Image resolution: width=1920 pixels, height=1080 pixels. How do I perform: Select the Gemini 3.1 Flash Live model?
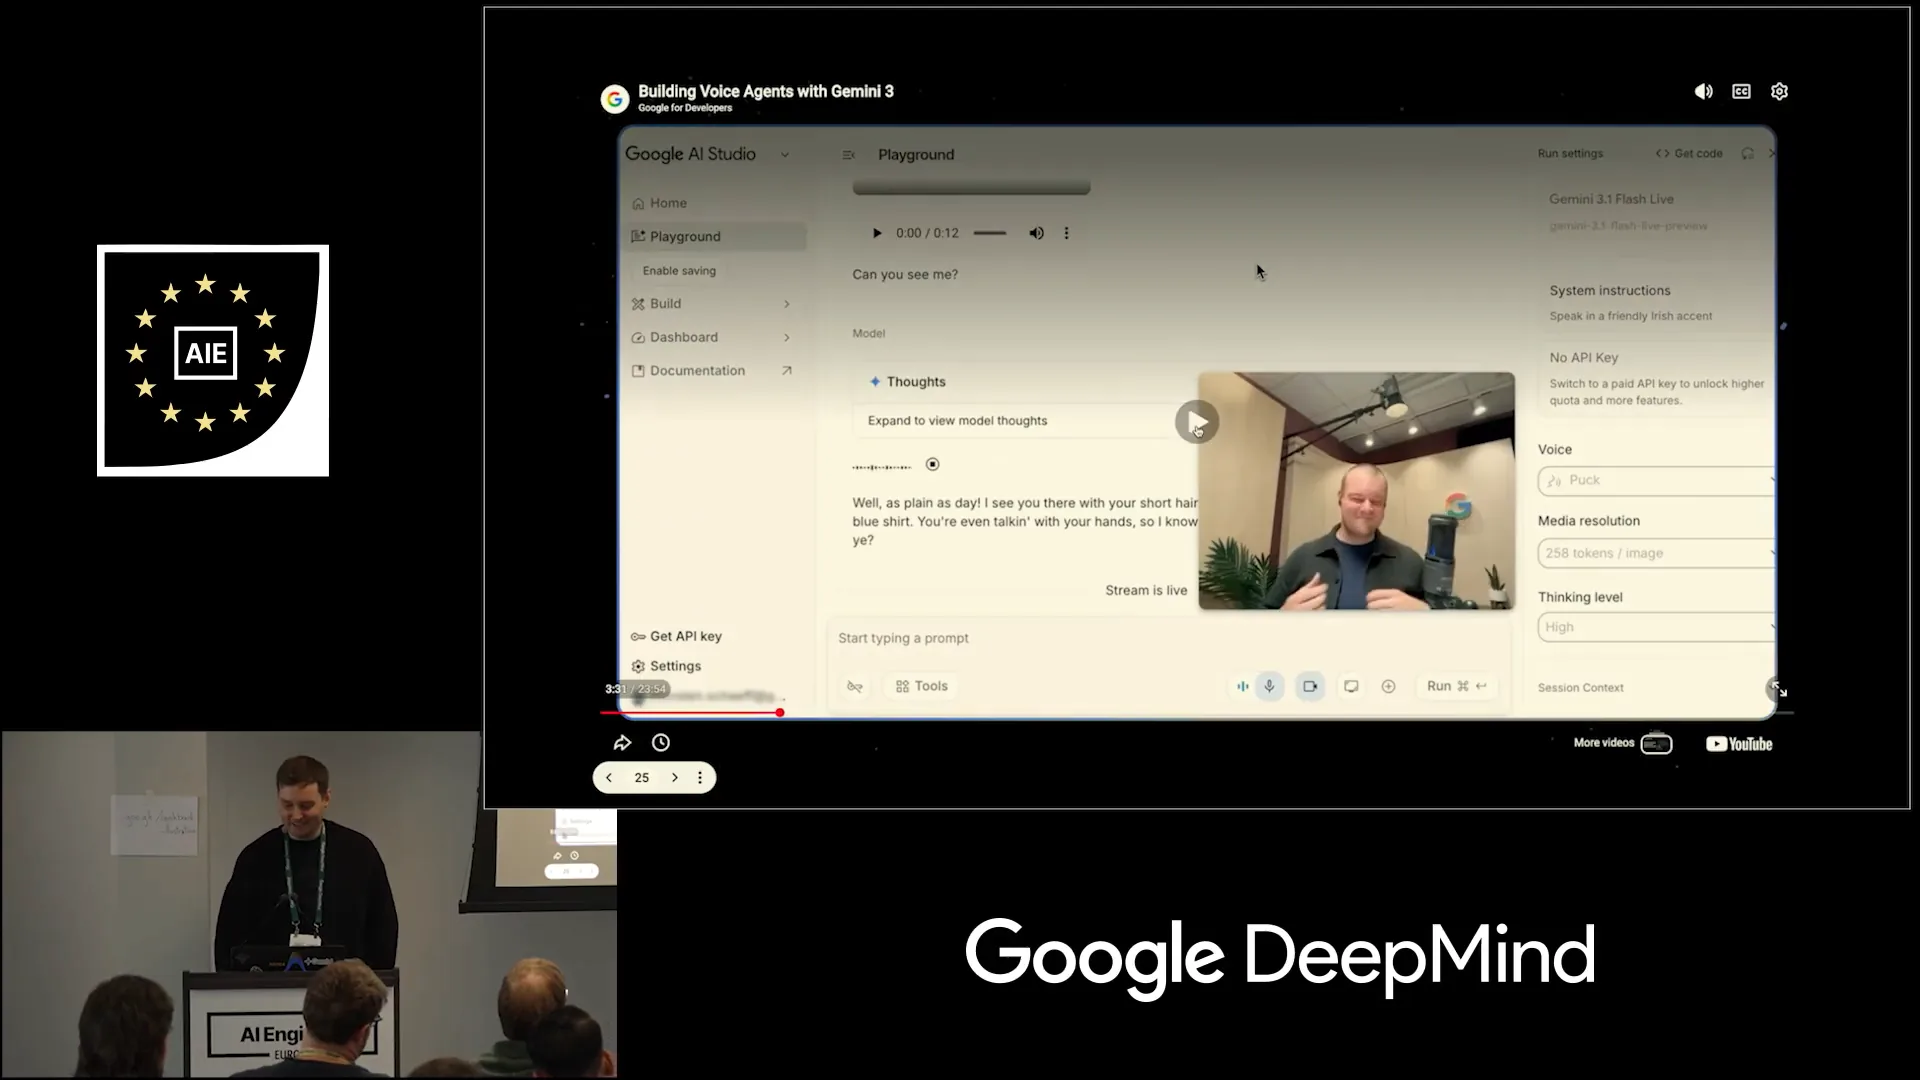(x=1655, y=212)
